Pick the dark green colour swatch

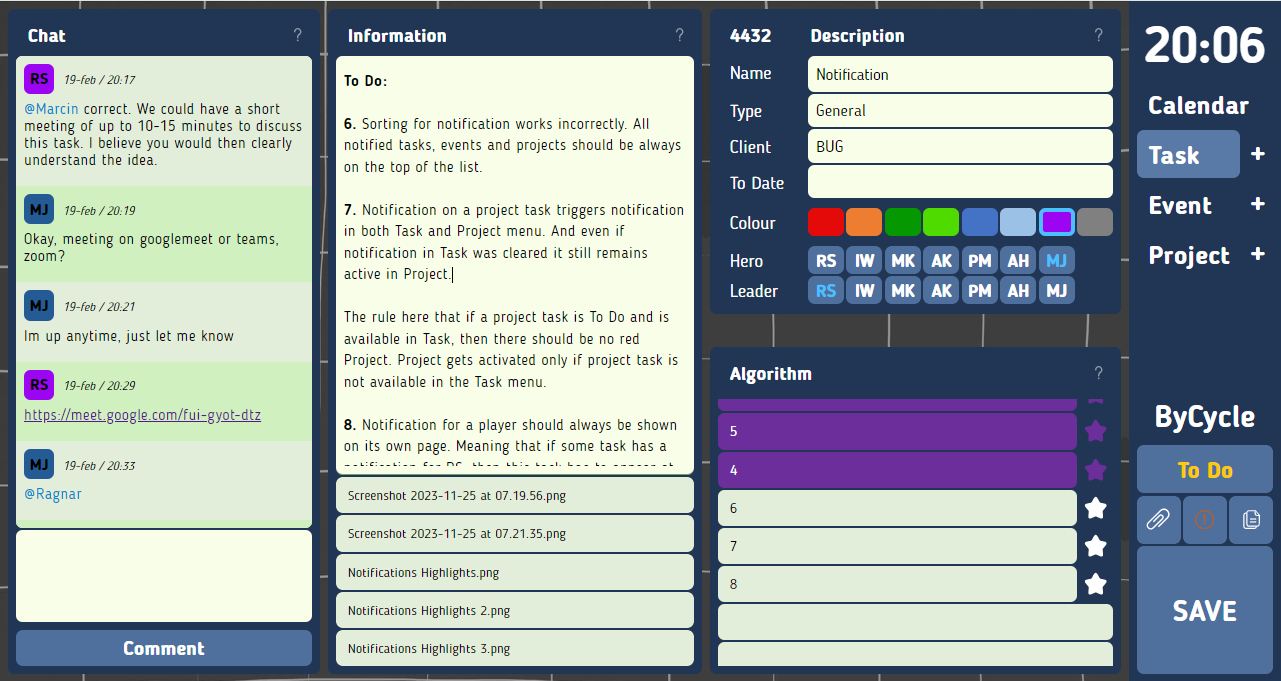[x=903, y=222]
